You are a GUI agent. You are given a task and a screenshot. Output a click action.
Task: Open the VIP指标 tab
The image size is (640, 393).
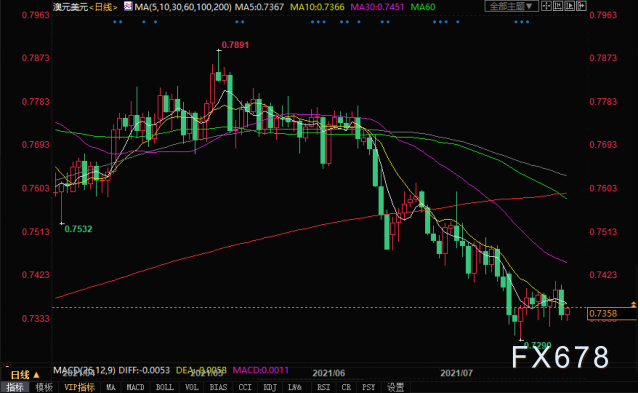(80, 387)
